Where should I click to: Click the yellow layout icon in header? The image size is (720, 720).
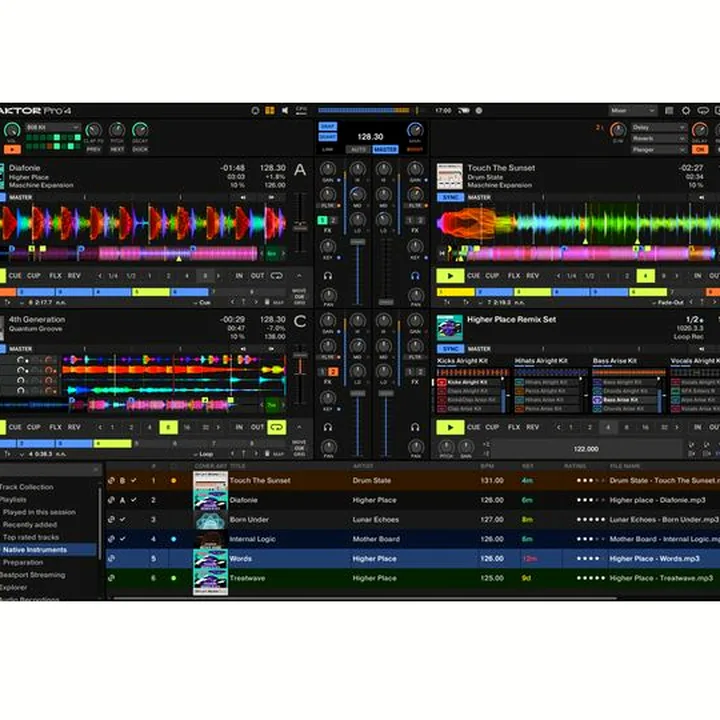(270, 111)
